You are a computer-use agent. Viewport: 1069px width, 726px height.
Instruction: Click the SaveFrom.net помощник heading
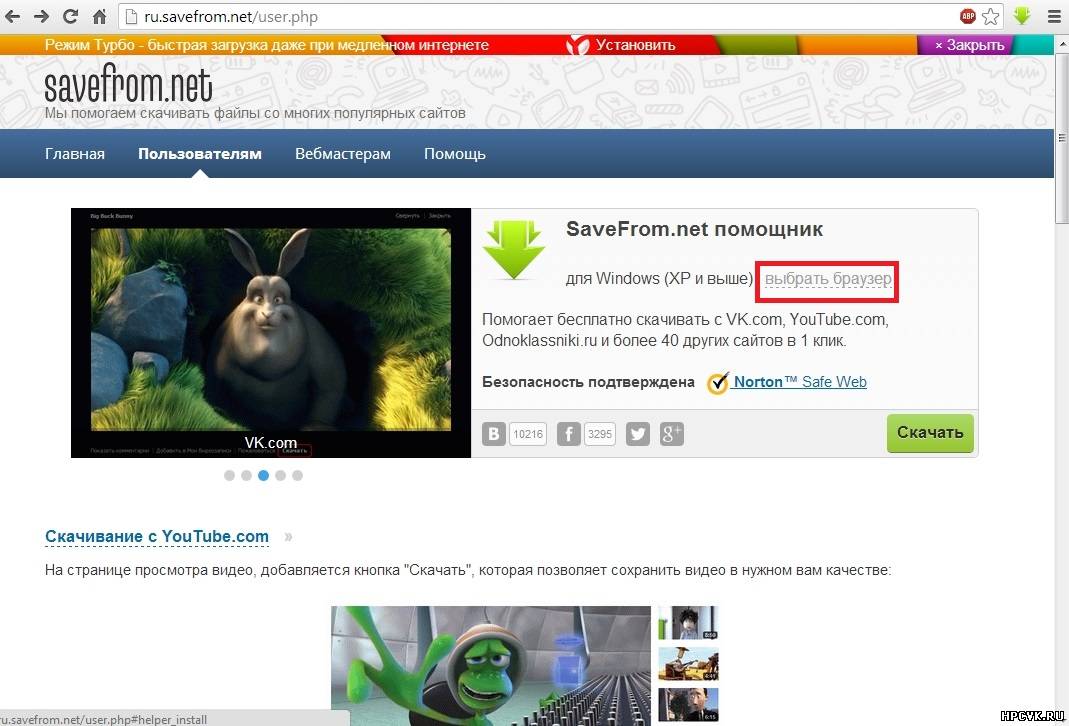coord(694,229)
